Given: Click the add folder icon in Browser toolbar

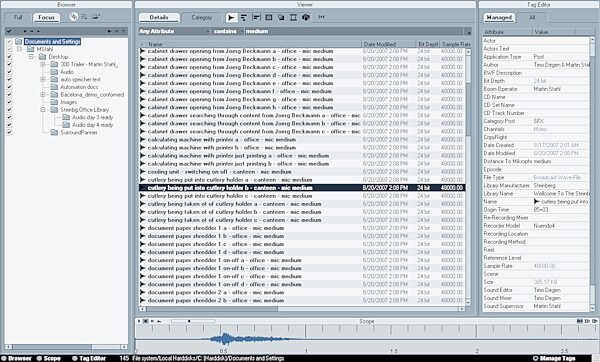Looking at the screenshot, I should 96,17.
